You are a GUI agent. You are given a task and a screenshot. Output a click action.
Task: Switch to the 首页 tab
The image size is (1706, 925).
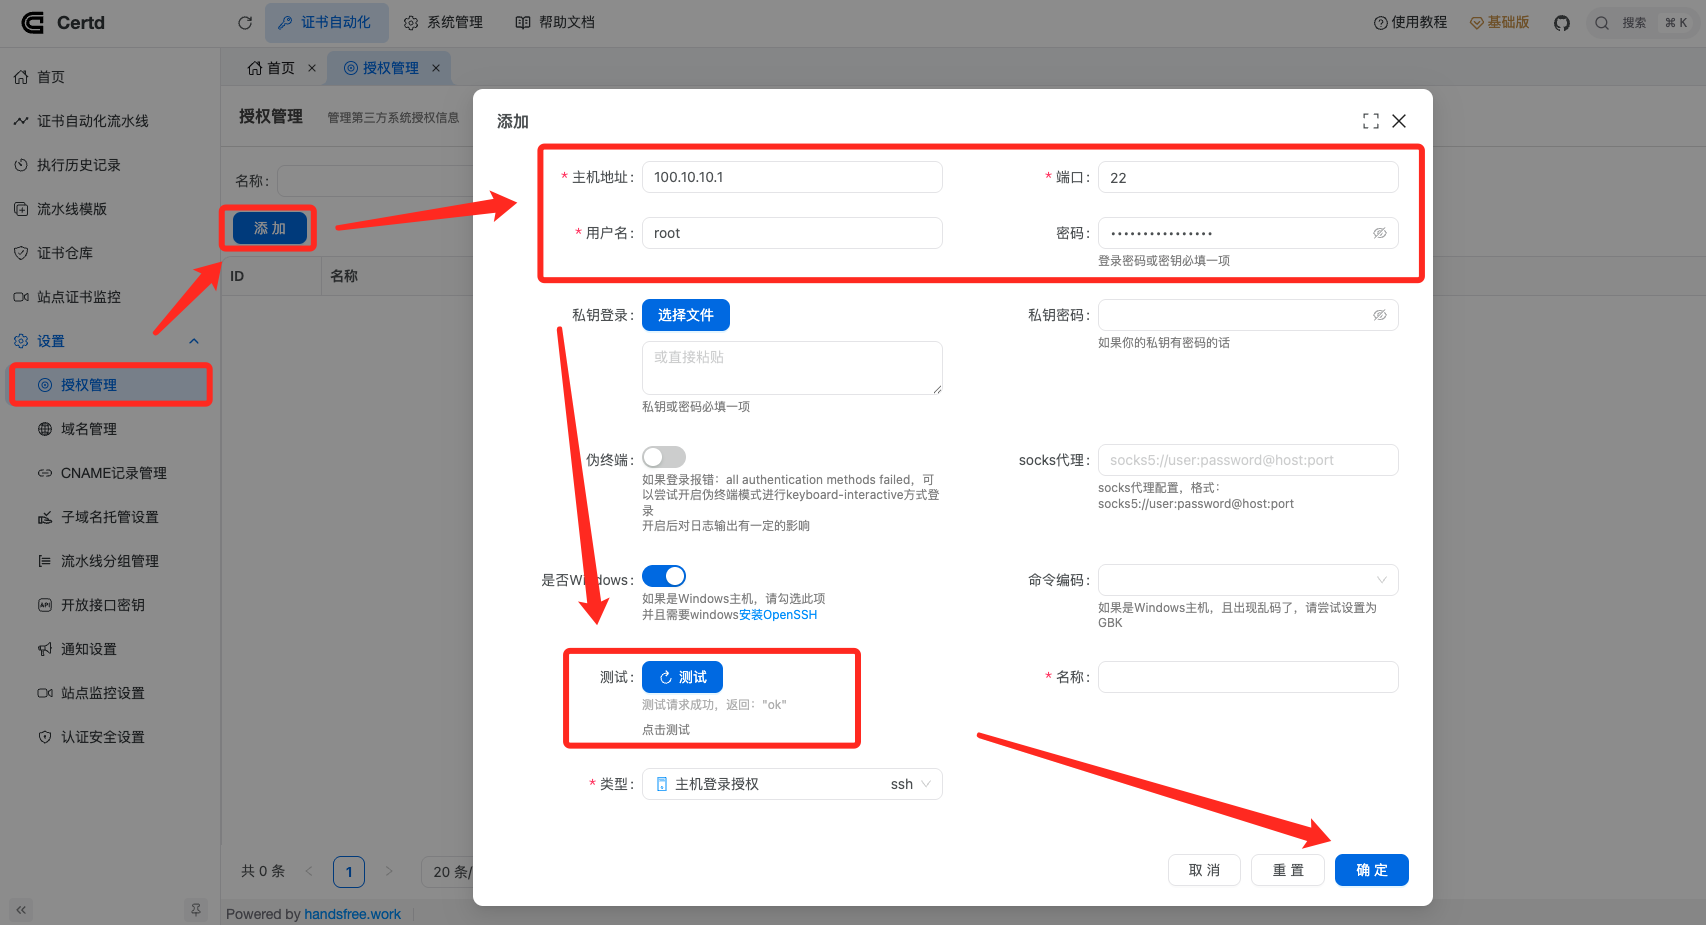pos(277,67)
